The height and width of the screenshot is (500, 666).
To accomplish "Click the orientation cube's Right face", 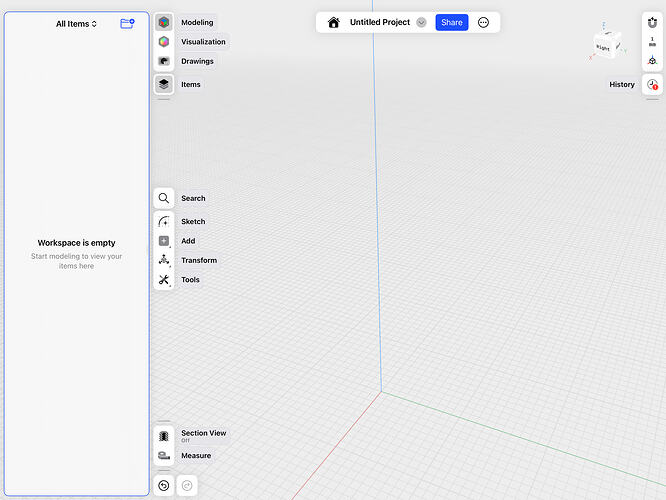I will click(603, 48).
